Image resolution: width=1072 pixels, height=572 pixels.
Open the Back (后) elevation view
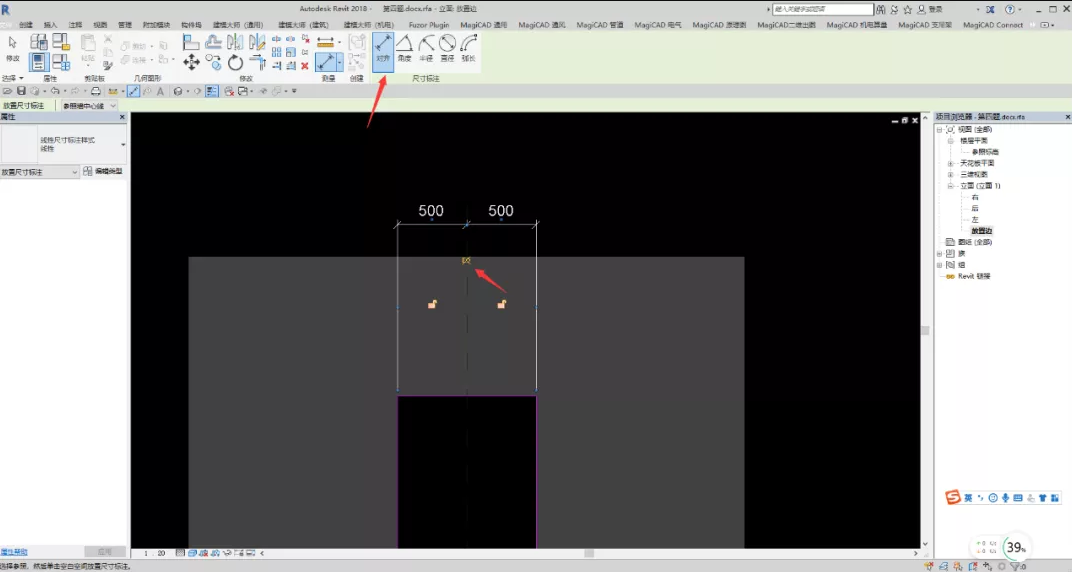click(x=974, y=208)
